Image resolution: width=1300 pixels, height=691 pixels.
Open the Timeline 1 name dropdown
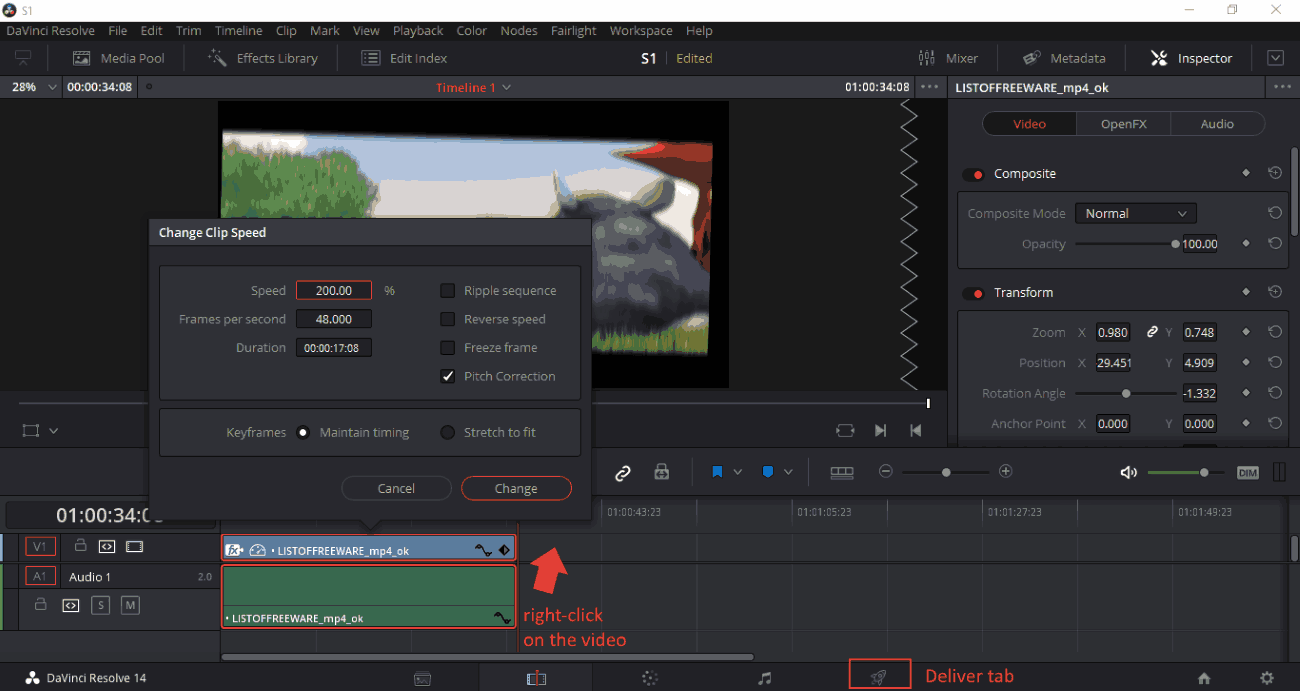(x=473, y=87)
